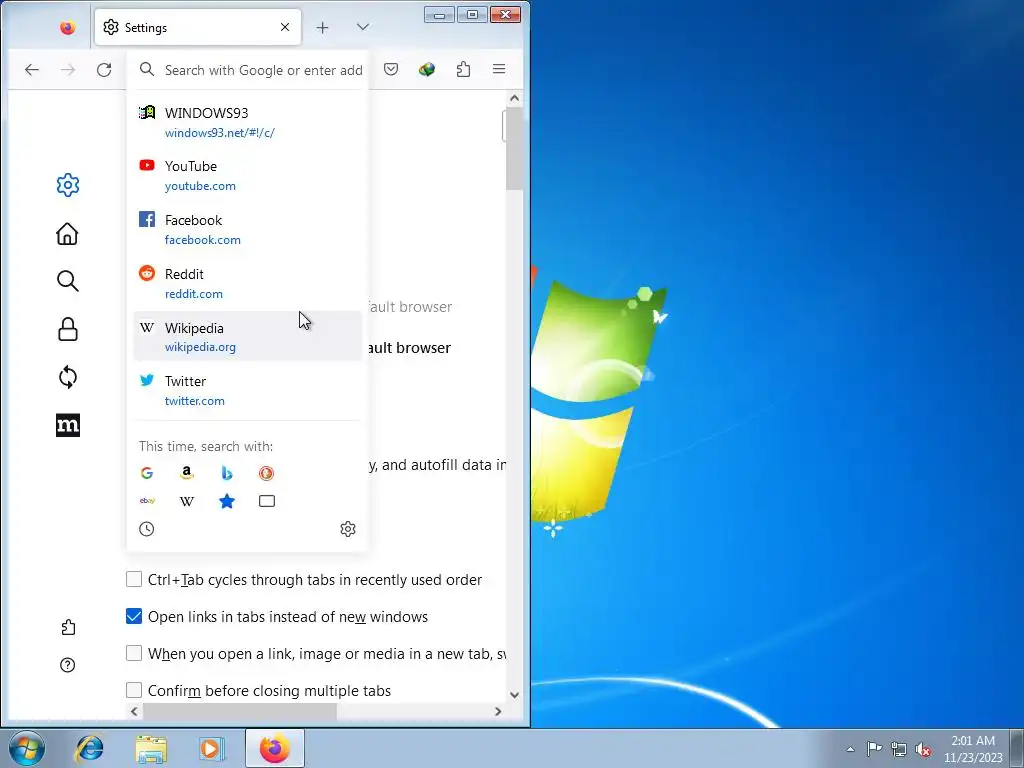1024x768 pixels.
Task: Search this time with Bing
Action: pos(227,473)
